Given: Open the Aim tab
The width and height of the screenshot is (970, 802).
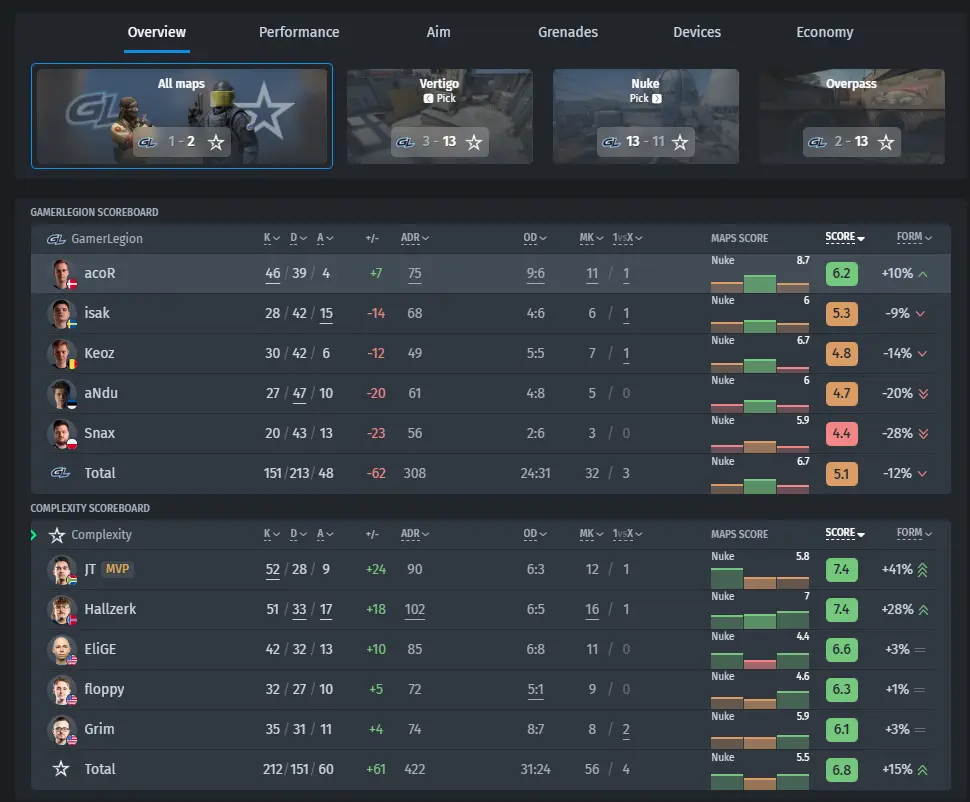Looking at the screenshot, I should [x=438, y=32].
